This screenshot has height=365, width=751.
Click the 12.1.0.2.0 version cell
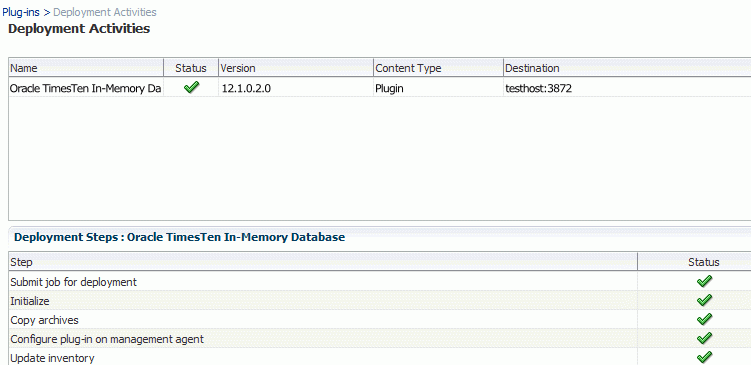[246, 89]
